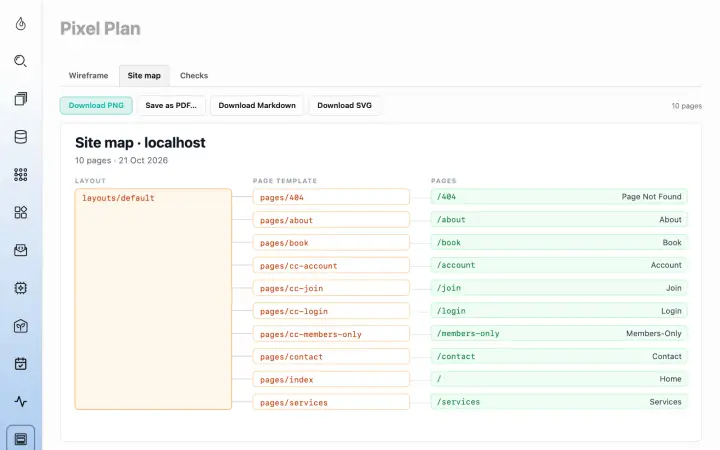Screen dimensions: 720x450
Task: Select the pages/index template node
Action: point(331,379)
